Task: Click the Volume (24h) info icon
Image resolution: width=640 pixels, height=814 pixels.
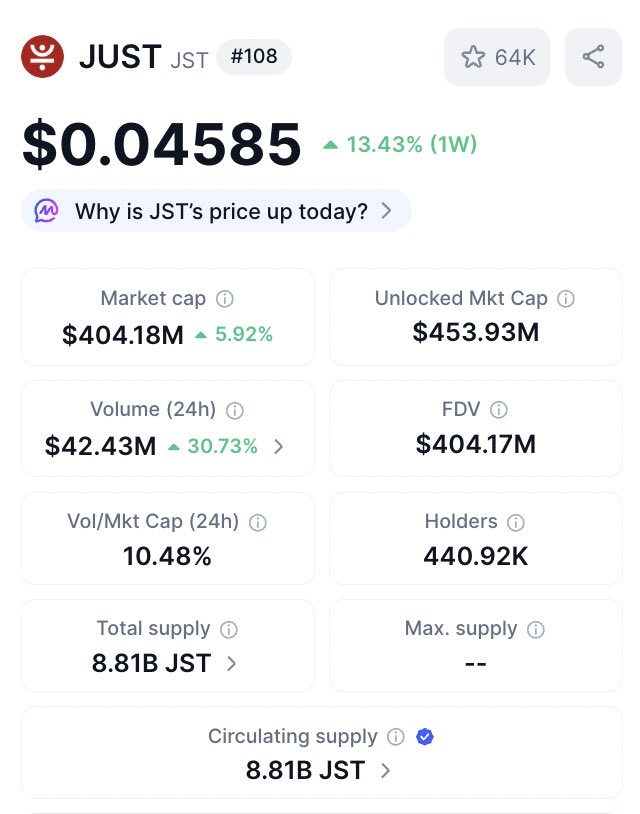Action: coord(235,410)
